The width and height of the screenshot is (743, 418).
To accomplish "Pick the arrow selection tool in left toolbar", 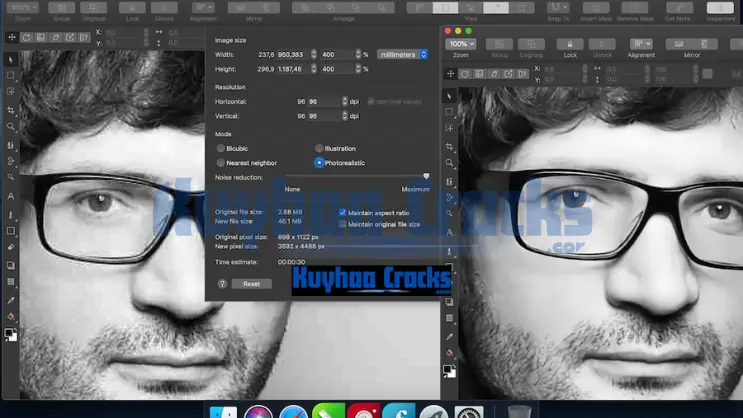I will pos(11,60).
